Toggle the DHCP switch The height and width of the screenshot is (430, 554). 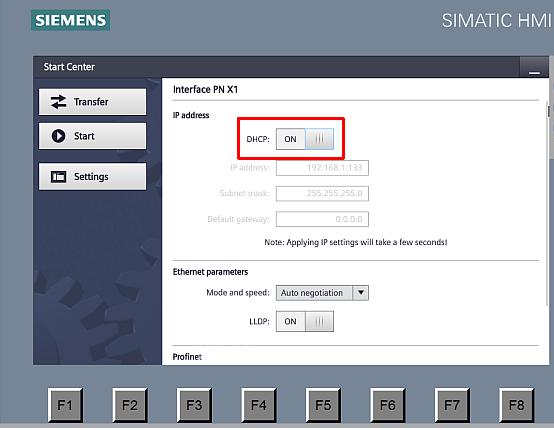pos(305,139)
